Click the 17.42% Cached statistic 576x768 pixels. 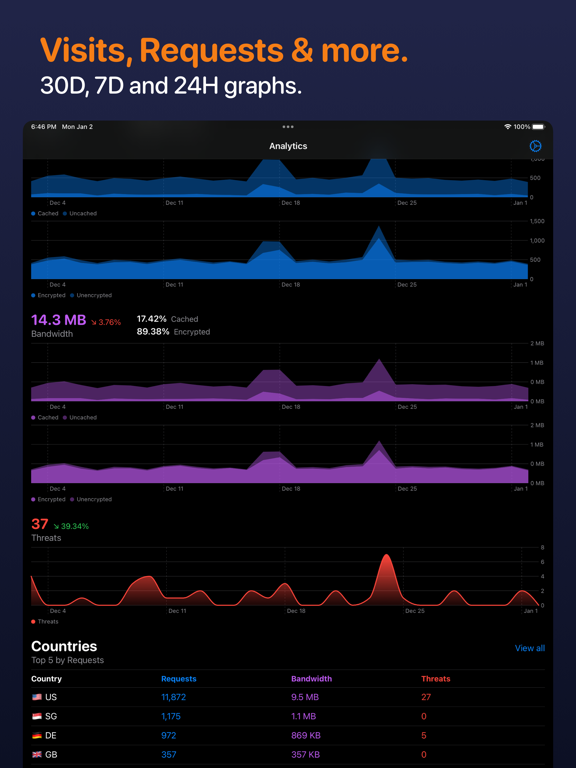168,319
